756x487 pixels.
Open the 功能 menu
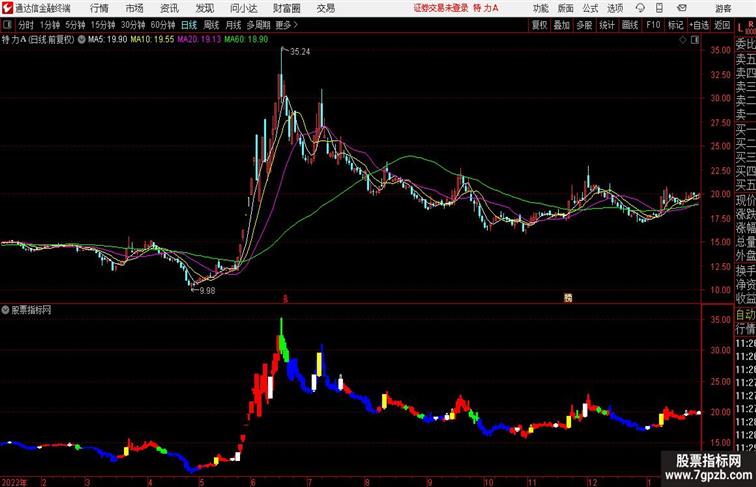click(540, 8)
